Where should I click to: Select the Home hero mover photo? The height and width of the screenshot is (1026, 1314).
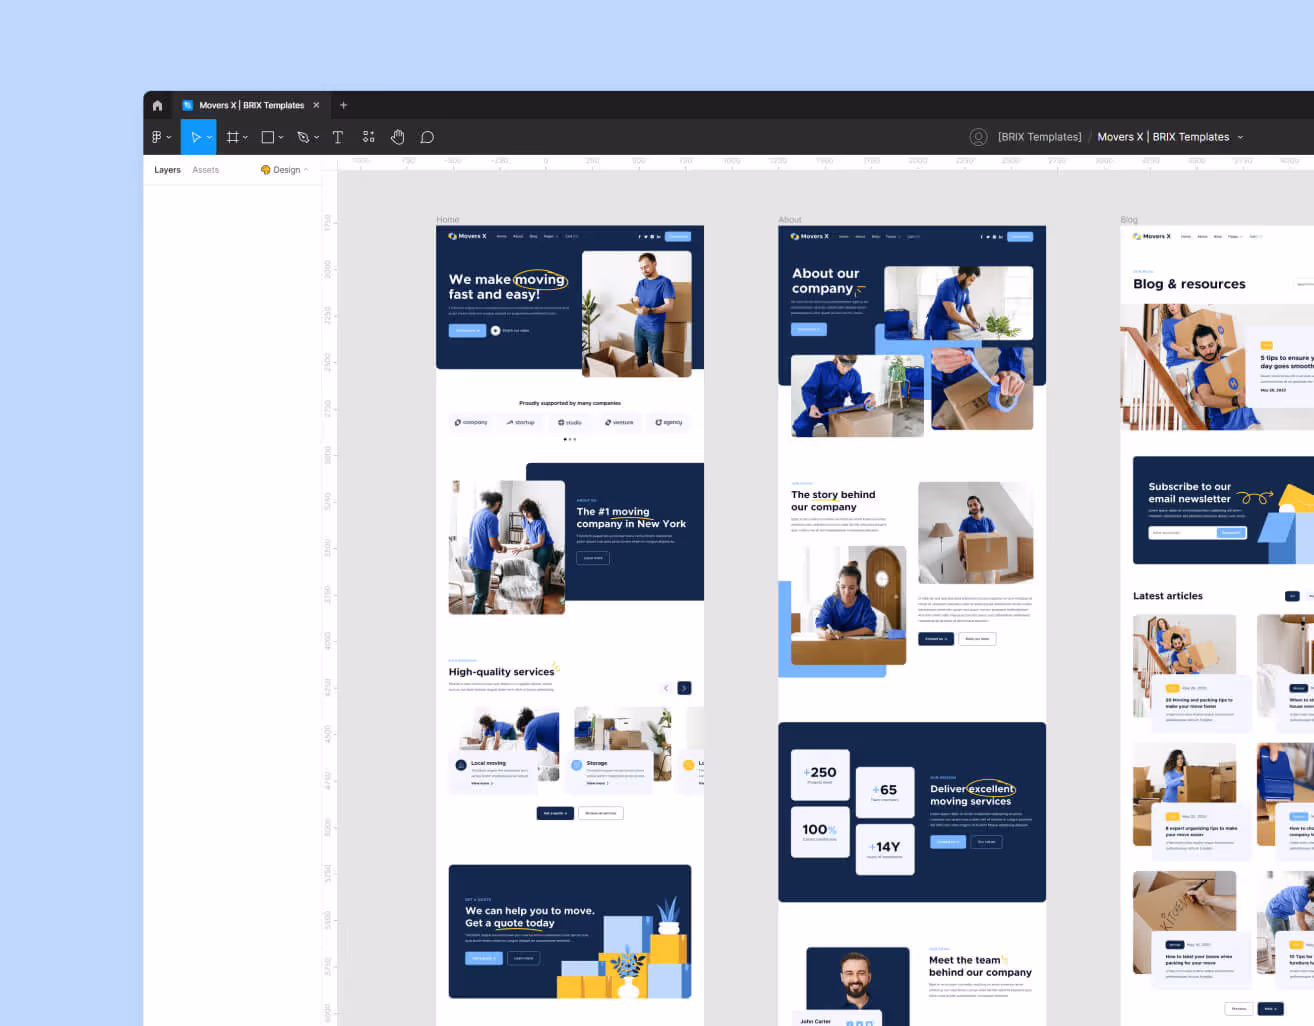coord(636,314)
